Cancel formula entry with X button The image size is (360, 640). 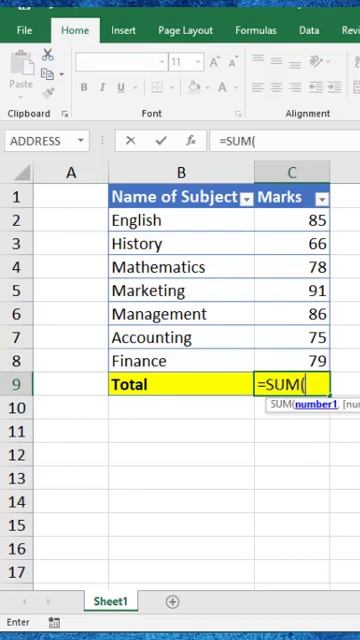(131, 141)
